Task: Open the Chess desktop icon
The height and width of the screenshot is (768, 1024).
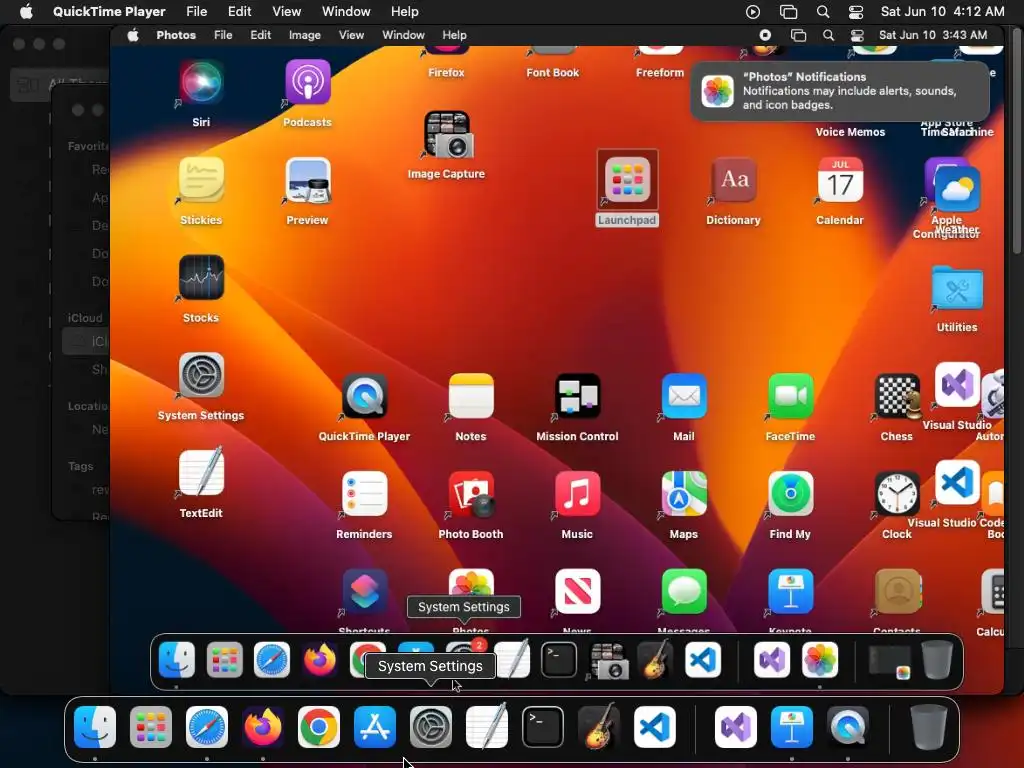Action: [897, 396]
